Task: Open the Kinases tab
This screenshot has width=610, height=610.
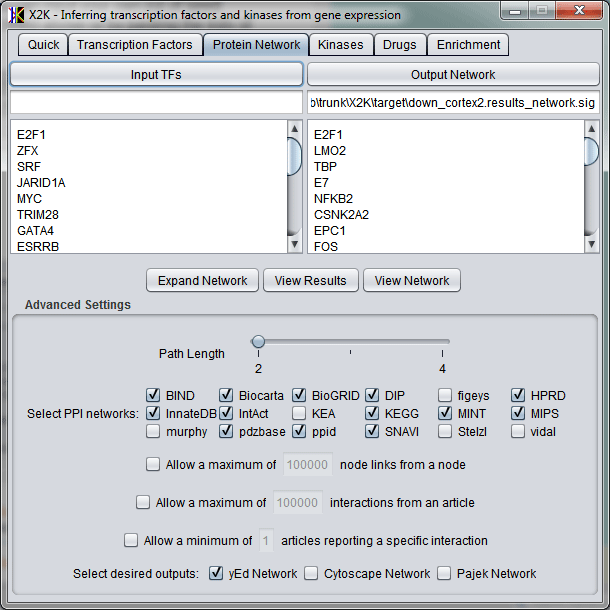Action: 340,45
